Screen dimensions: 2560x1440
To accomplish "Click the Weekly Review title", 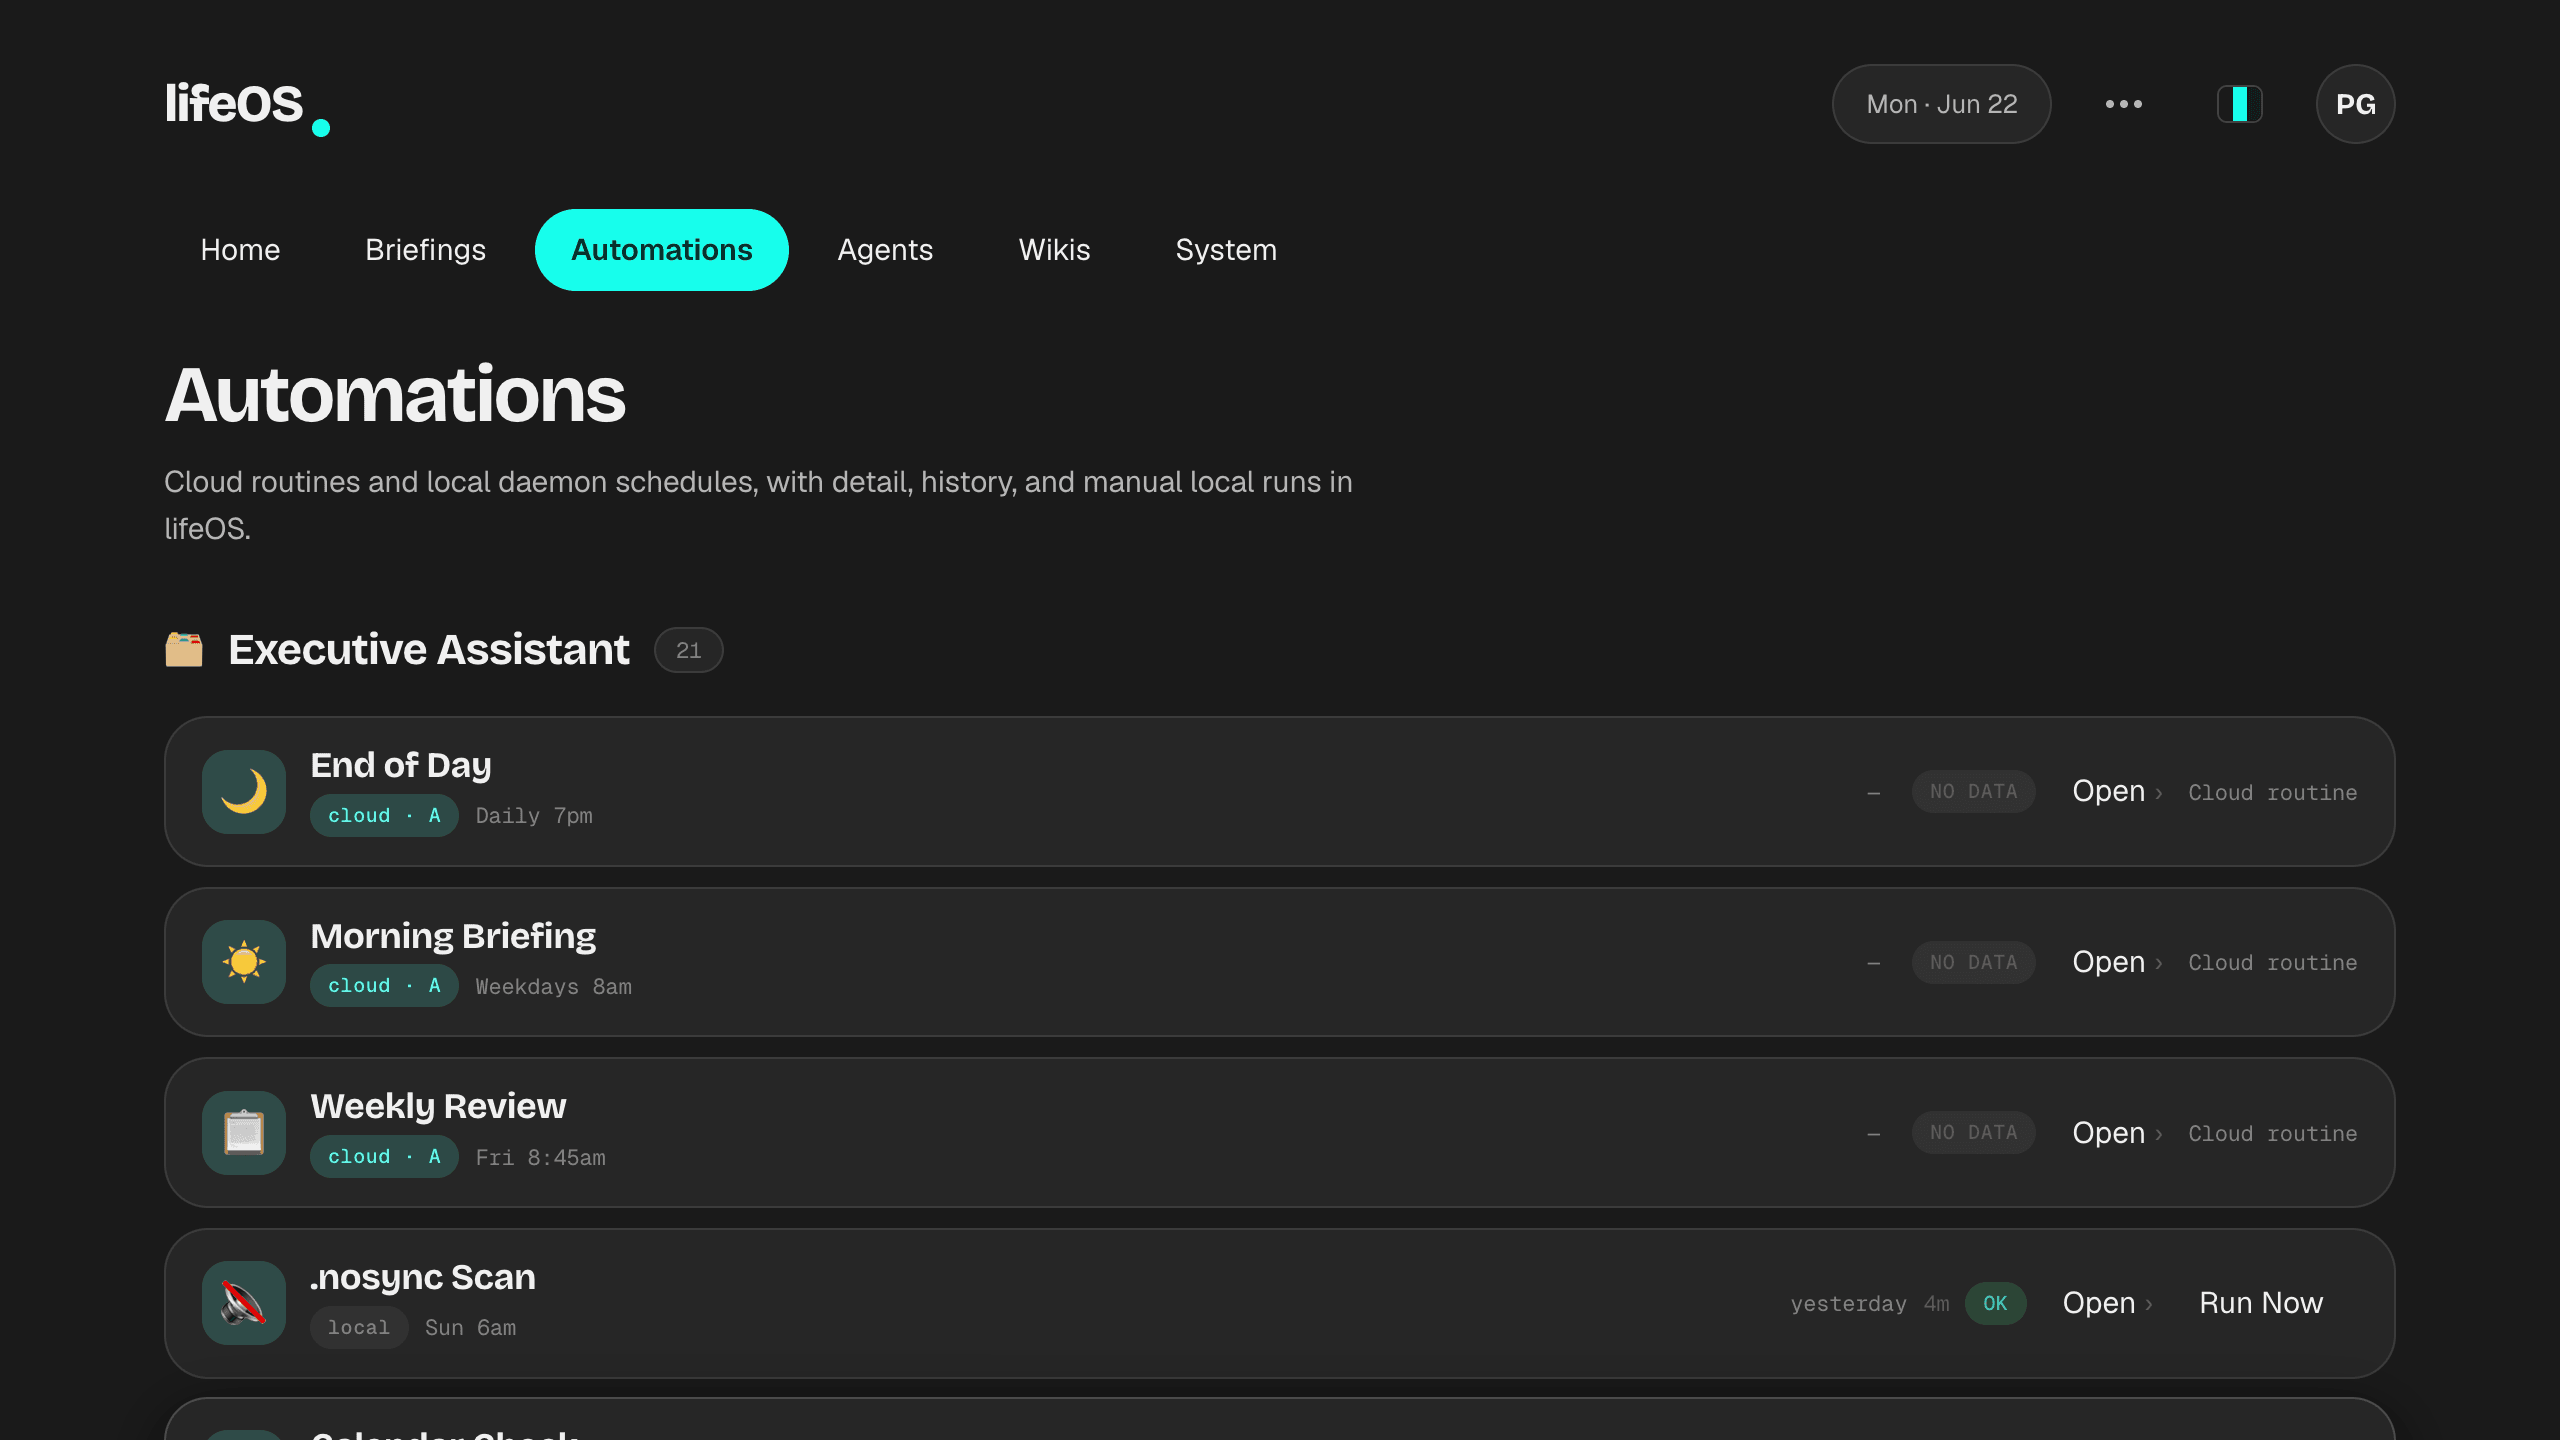I will click(438, 1106).
